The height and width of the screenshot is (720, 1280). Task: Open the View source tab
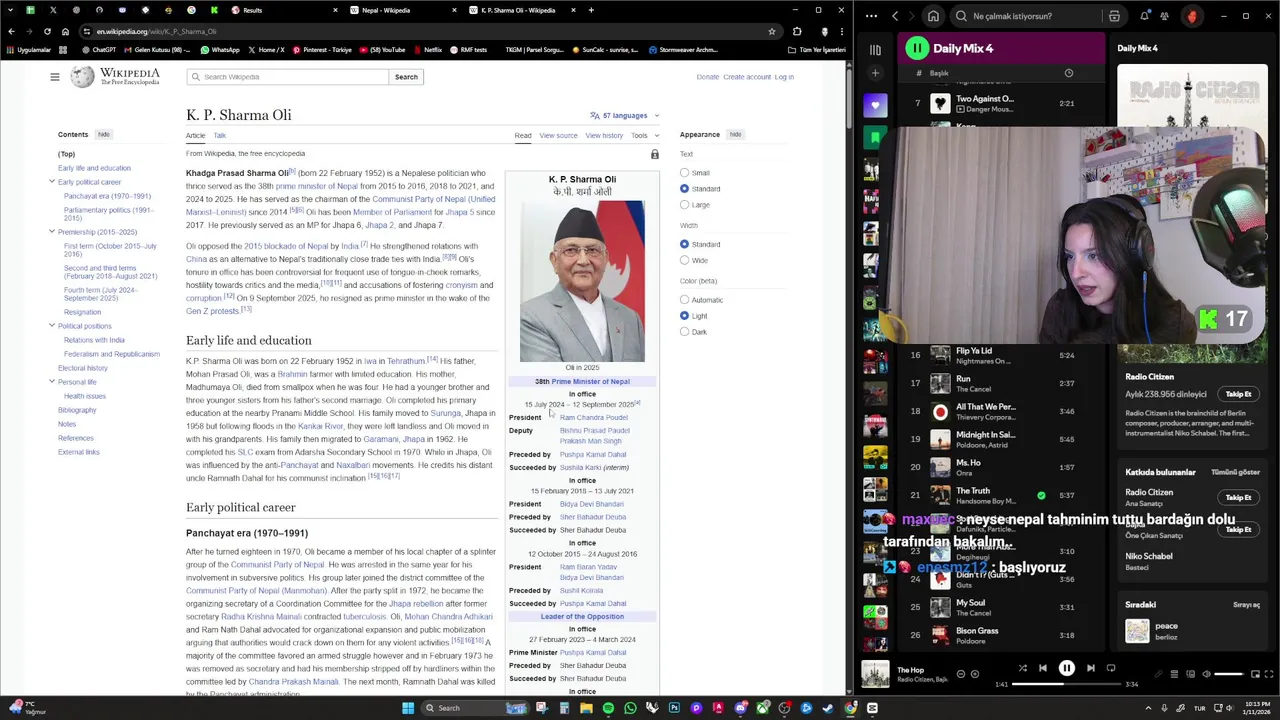click(x=558, y=136)
